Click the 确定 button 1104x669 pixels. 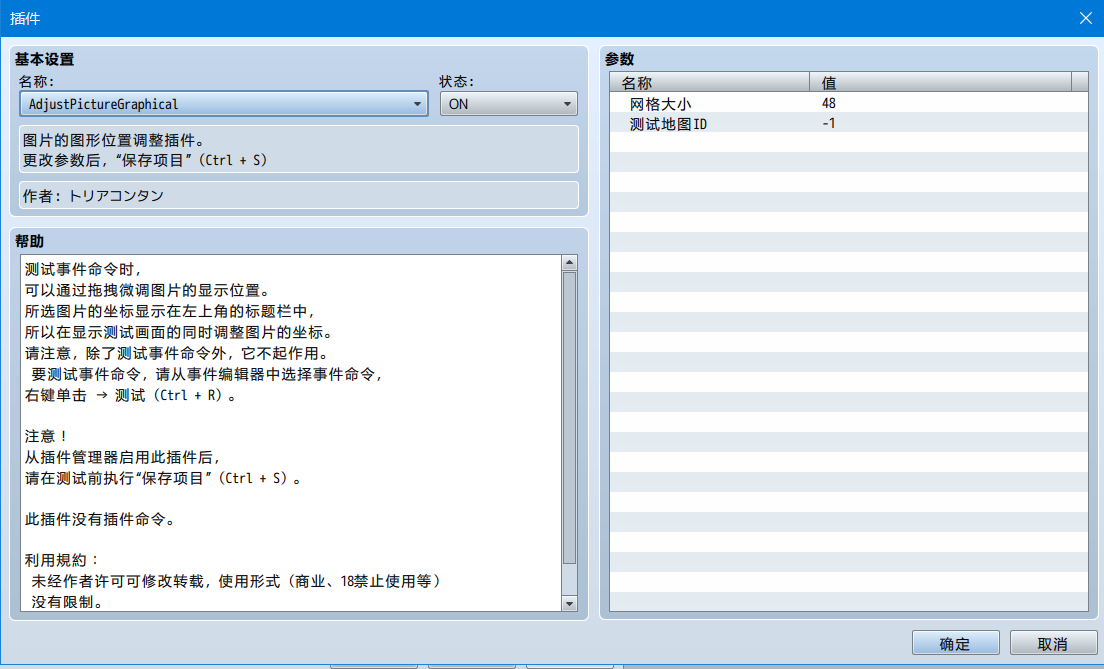(955, 644)
